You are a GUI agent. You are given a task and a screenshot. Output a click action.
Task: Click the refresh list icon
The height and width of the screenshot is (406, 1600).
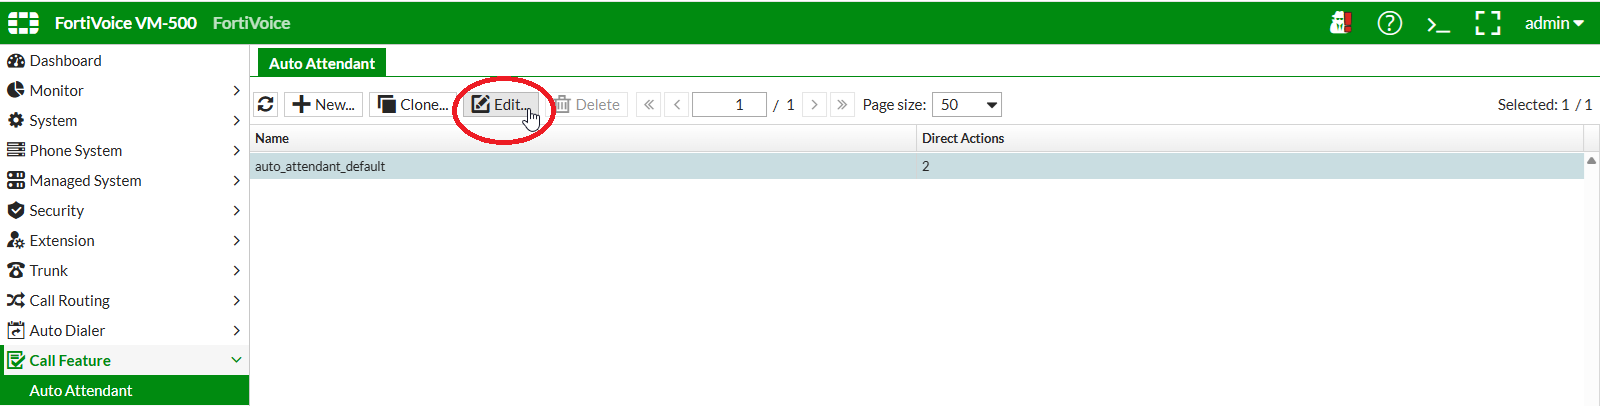(266, 104)
